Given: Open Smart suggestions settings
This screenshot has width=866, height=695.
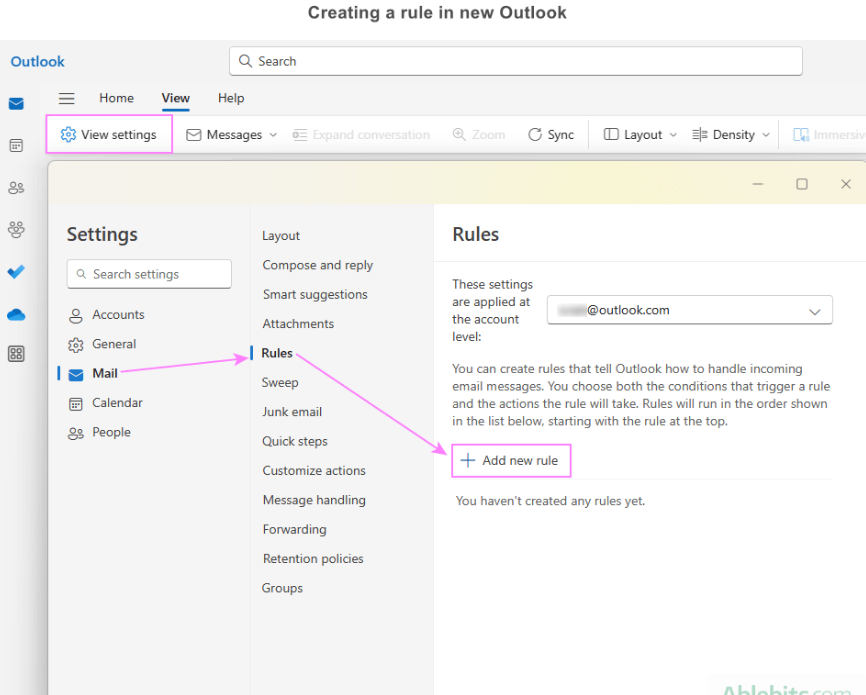Looking at the screenshot, I should (x=315, y=294).
